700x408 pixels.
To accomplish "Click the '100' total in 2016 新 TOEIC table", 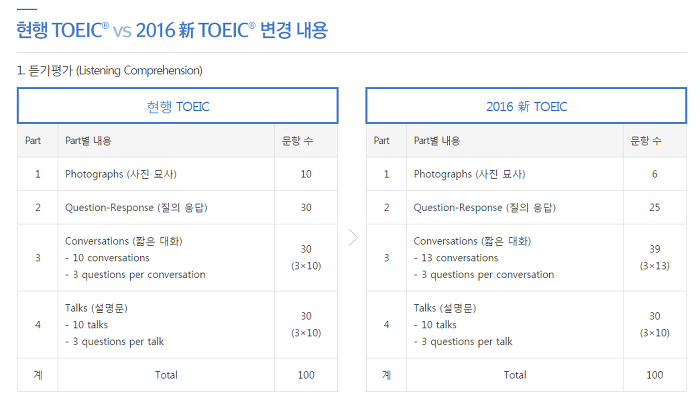I will pyautogui.click(x=654, y=375).
